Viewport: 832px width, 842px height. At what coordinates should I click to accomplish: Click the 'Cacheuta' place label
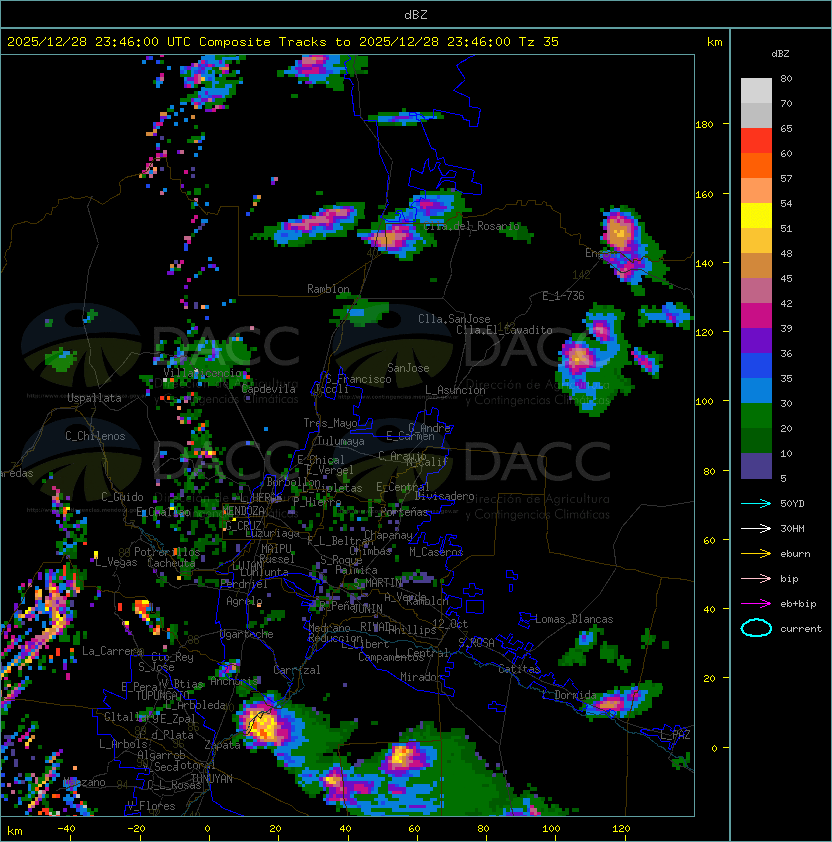(x=171, y=563)
